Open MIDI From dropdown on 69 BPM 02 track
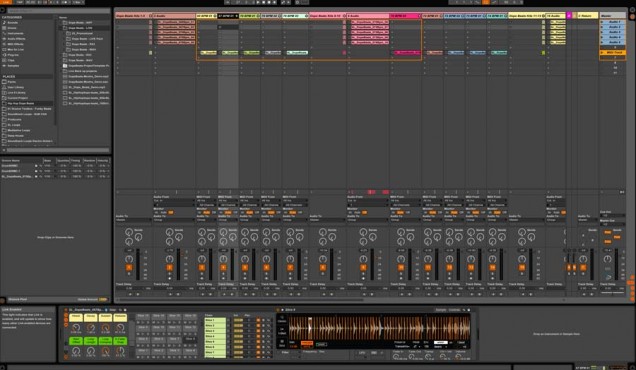The height and width of the screenshot is (370, 636). pyautogui.click(x=271, y=200)
